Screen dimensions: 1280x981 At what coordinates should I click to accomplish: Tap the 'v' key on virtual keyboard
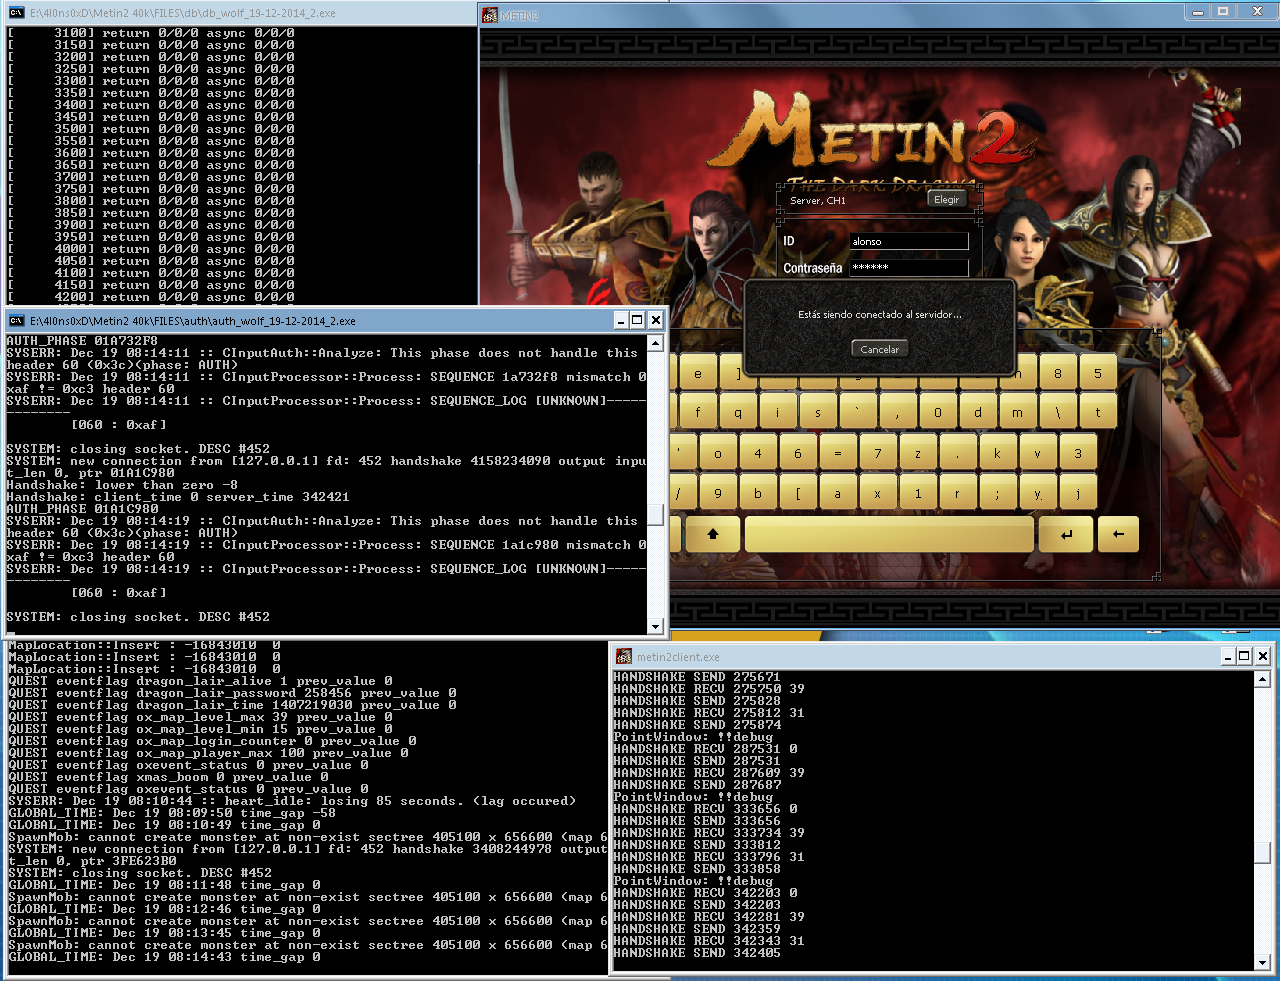[x=1038, y=453]
